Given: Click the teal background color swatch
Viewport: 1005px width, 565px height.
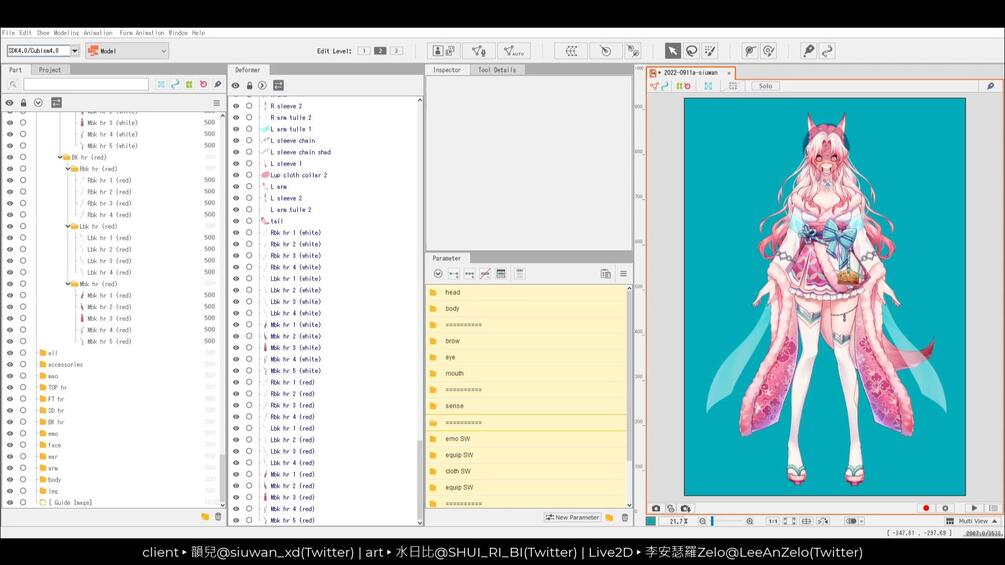Looking at the screenshot, I should click(x=651, y=521).
